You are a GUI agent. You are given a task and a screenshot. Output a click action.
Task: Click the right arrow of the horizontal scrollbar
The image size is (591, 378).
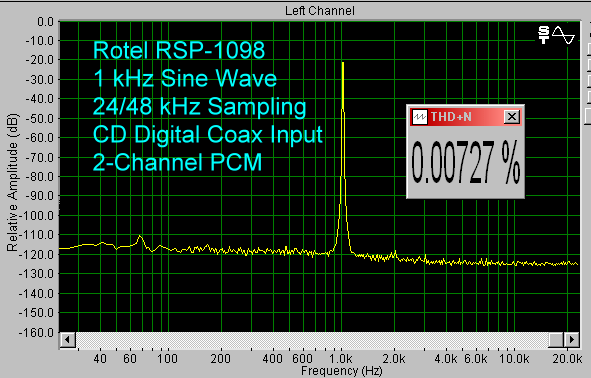pyautogui.click(x=571, y=340)
